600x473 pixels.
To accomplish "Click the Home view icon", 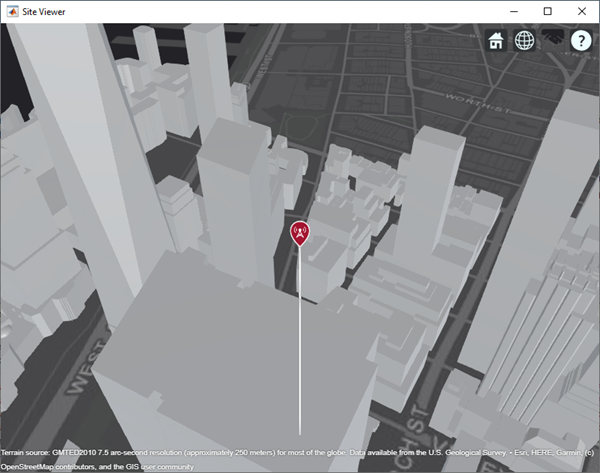I will click(x=496, y=40).
